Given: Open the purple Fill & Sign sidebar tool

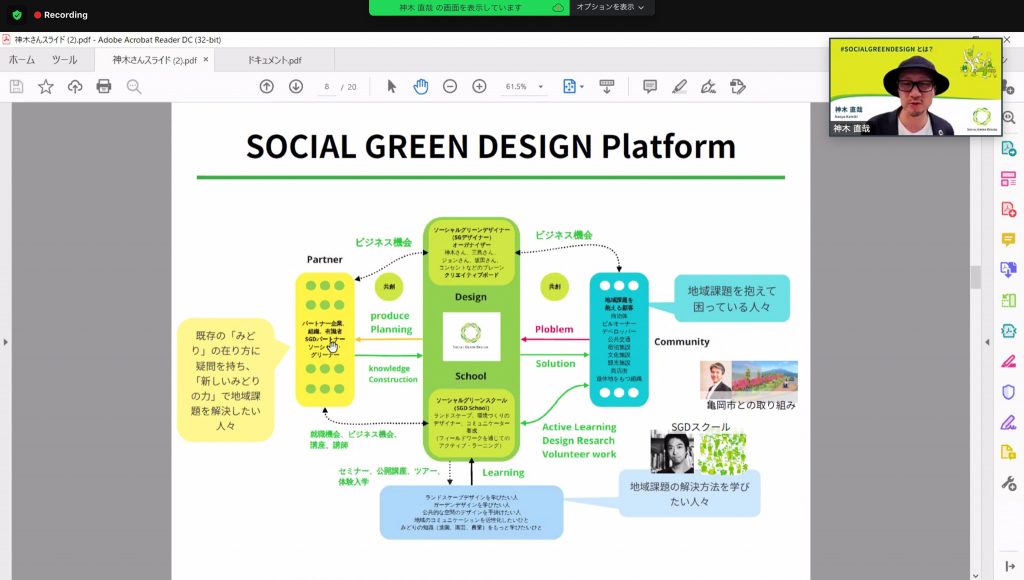Looking at the screenshot, I should coord(1008,423).
